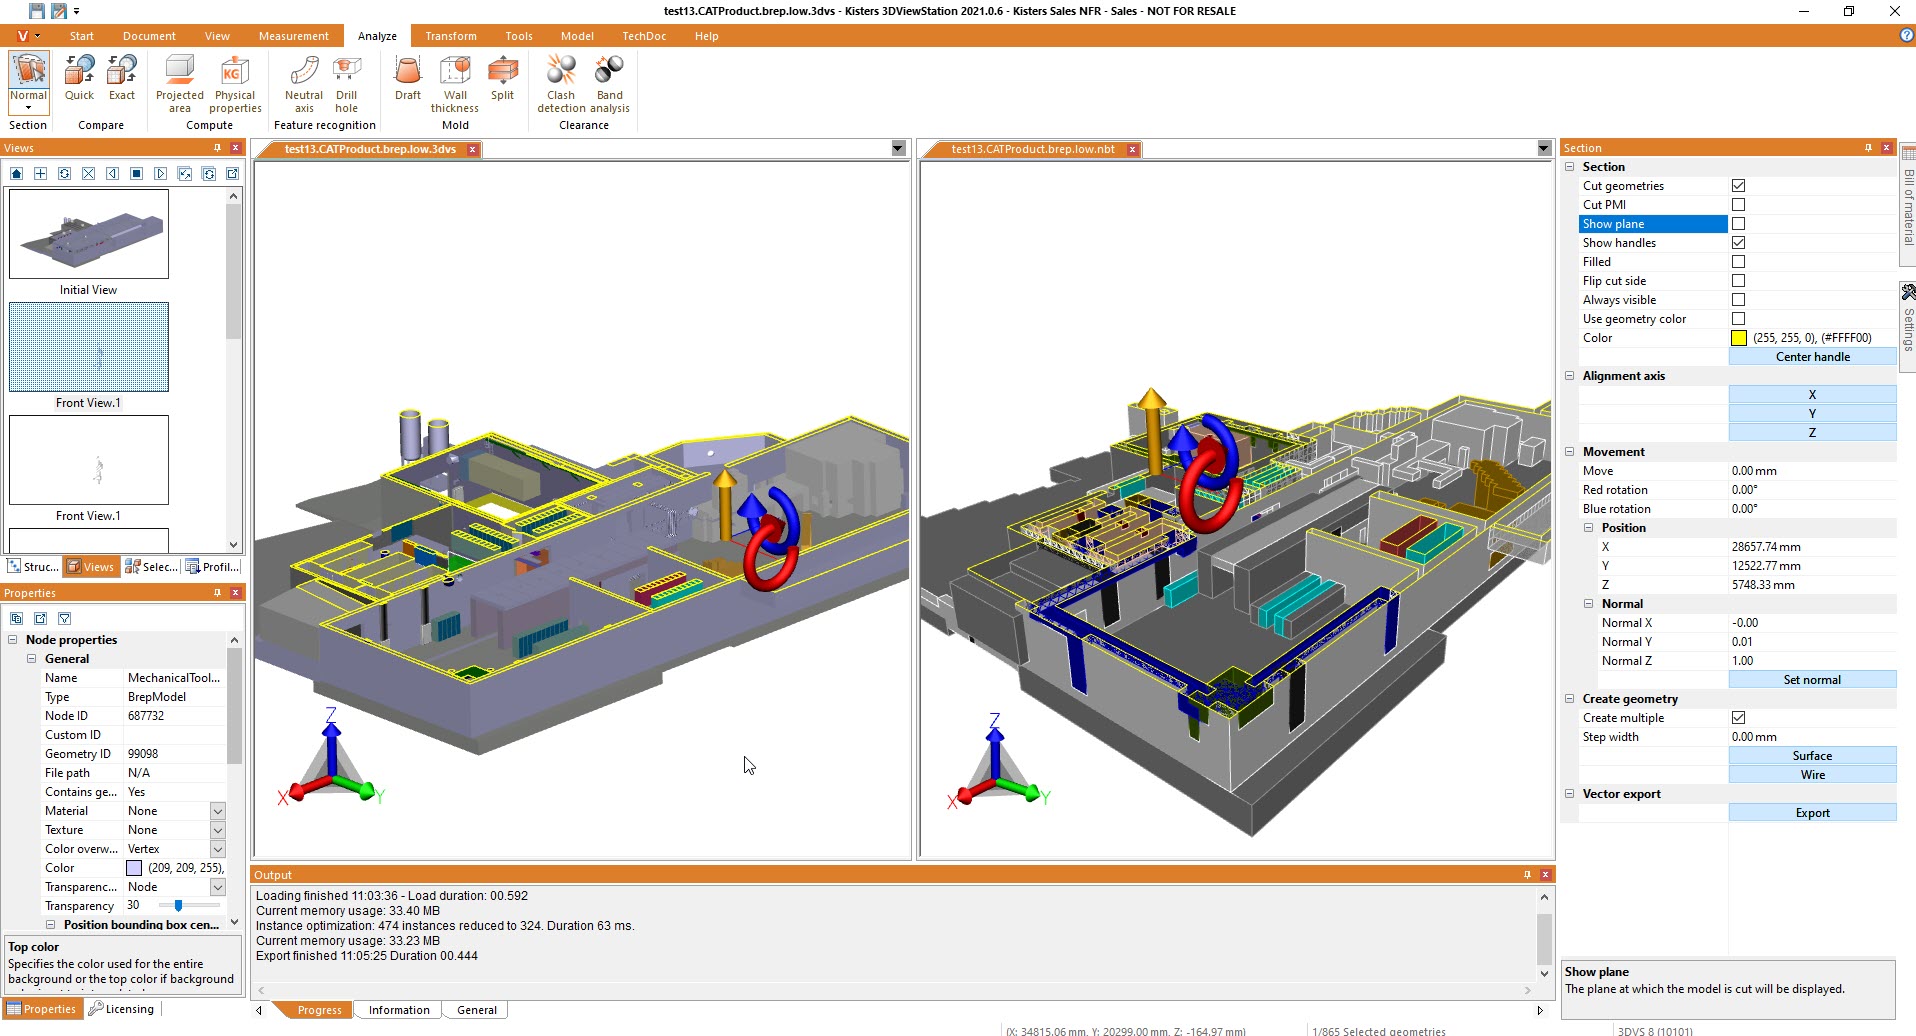Run Quick compare
Screen dimensions: 1916x1036
[x=79, y=78]
